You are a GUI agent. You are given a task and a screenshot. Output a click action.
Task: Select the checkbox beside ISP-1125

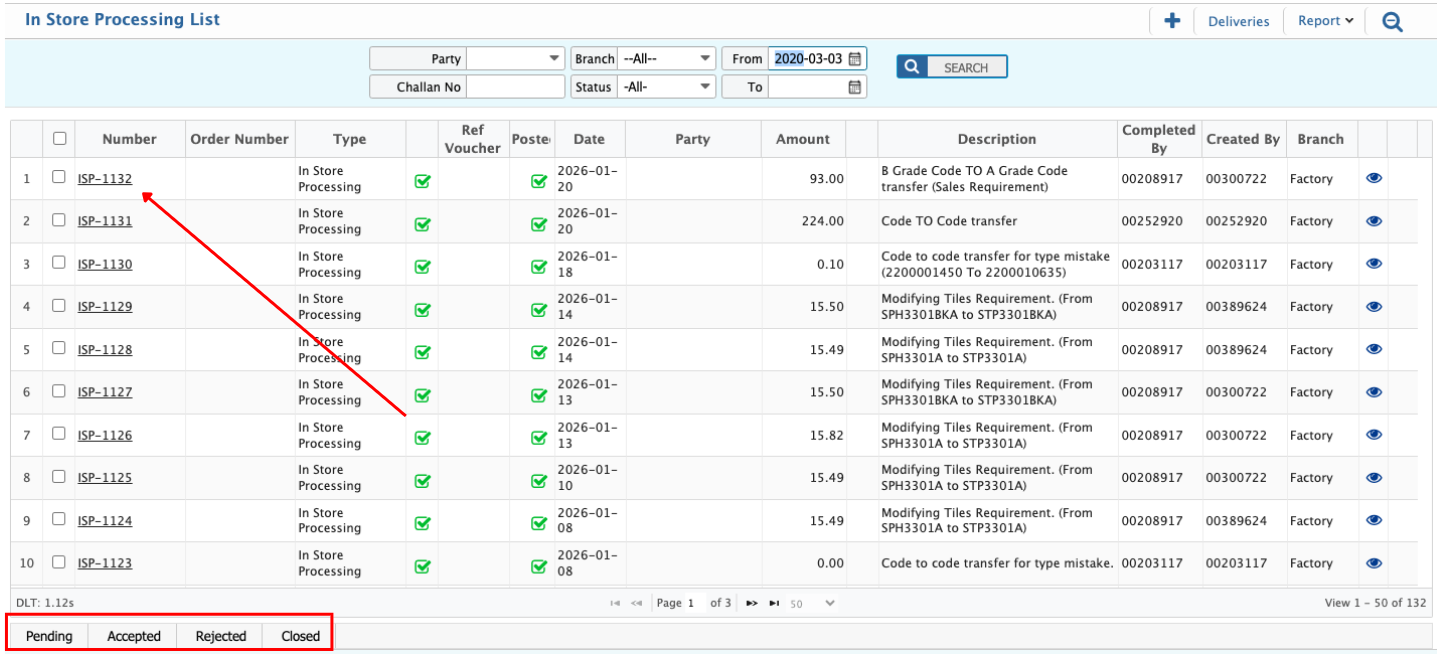[x=59, y=476]
